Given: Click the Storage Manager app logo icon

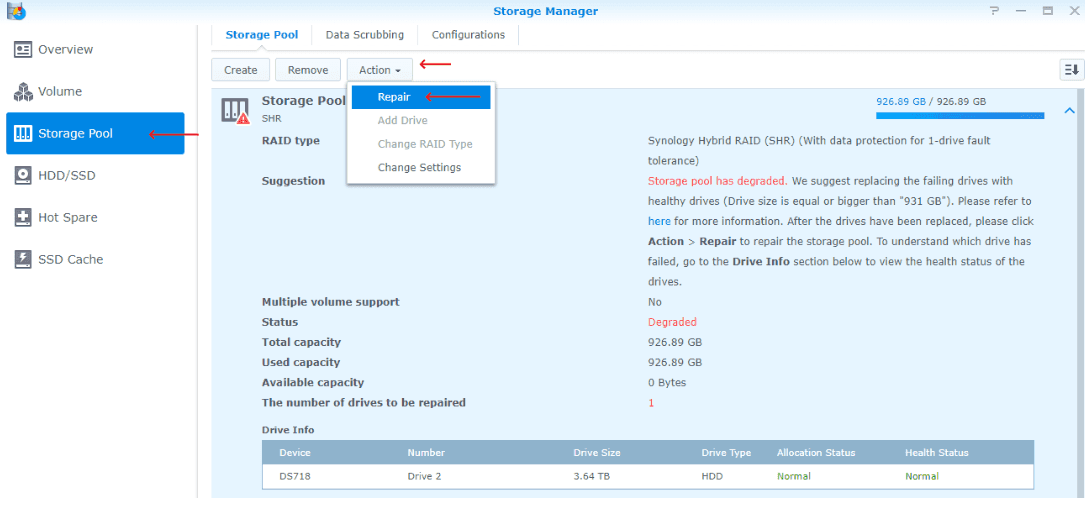Looking at the screenshot, I should pos(14,10).
